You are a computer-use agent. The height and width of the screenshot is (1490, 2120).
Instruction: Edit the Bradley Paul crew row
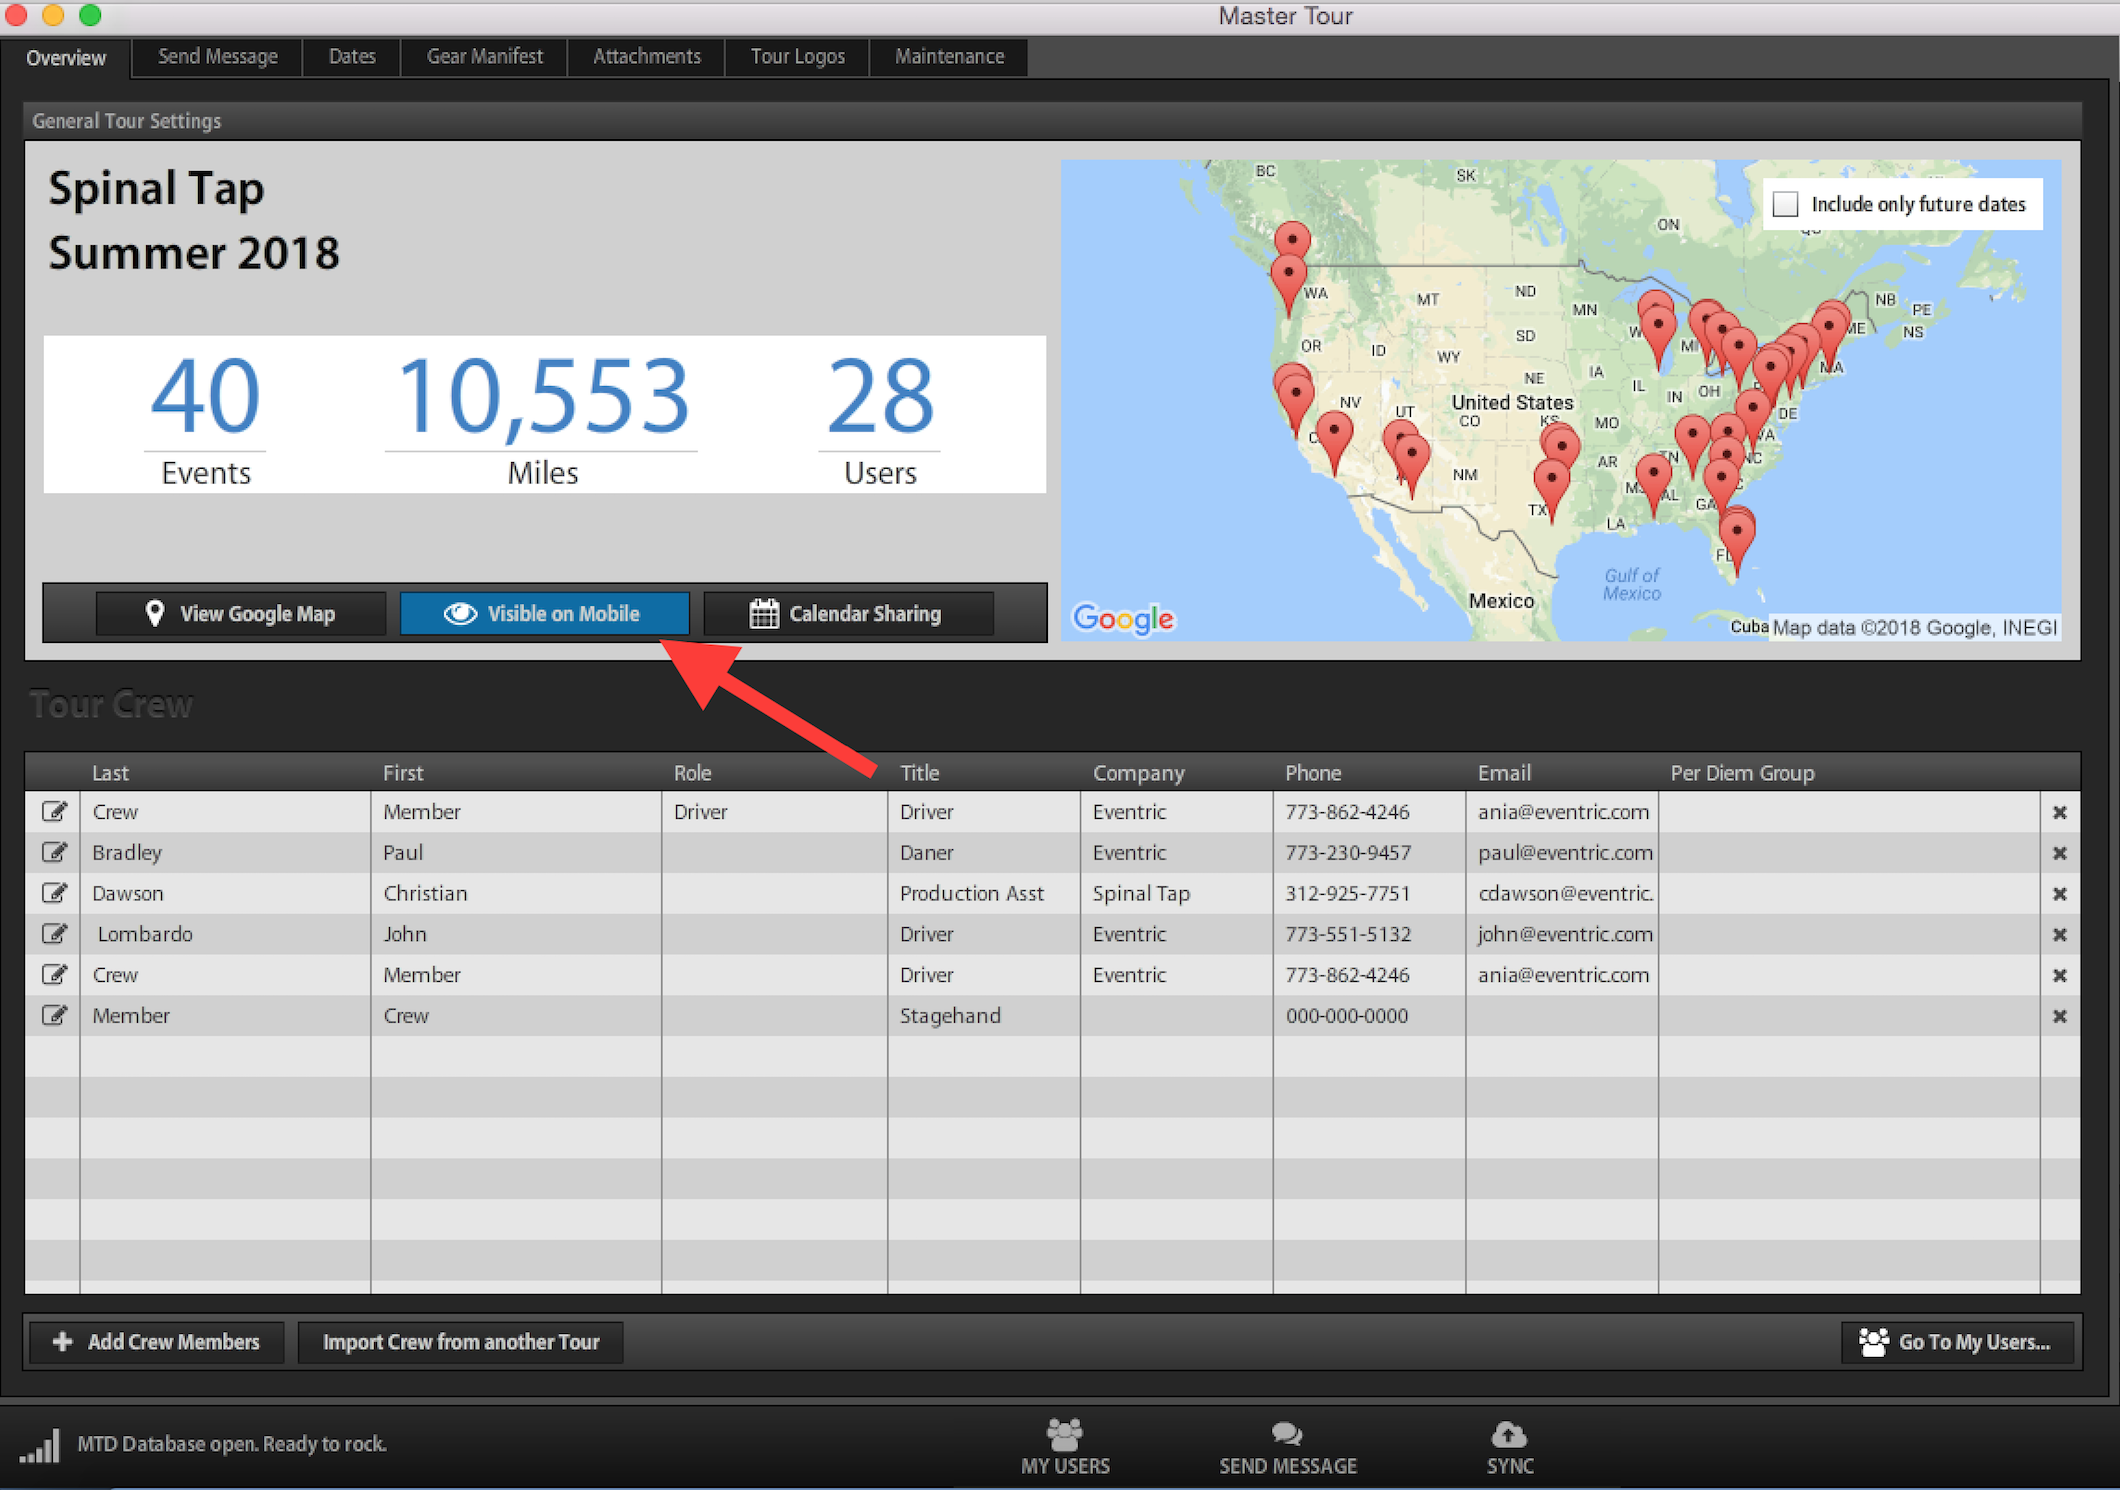pyautogui.click(x=54, y=853)
